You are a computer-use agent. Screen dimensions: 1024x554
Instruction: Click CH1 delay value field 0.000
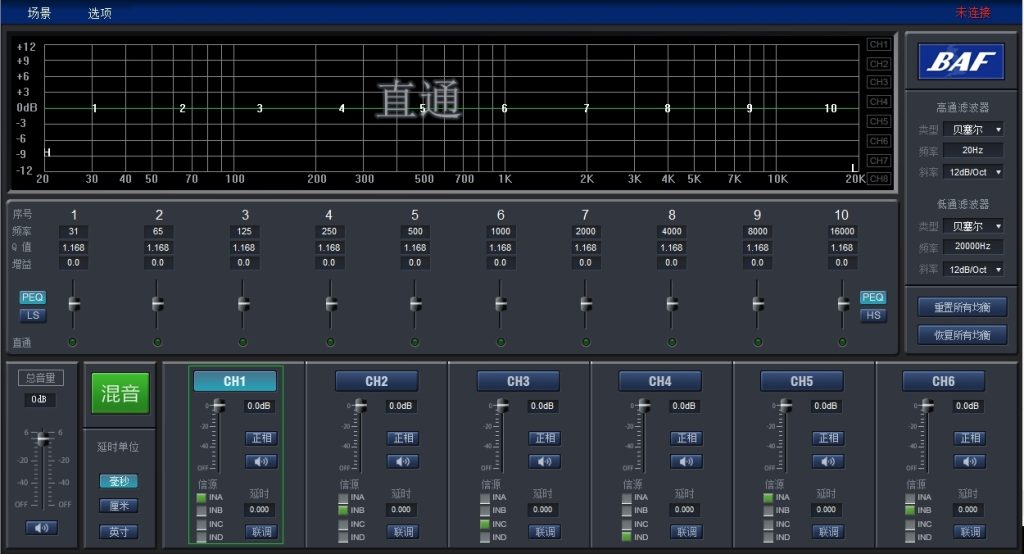click(x=259, y=510)
